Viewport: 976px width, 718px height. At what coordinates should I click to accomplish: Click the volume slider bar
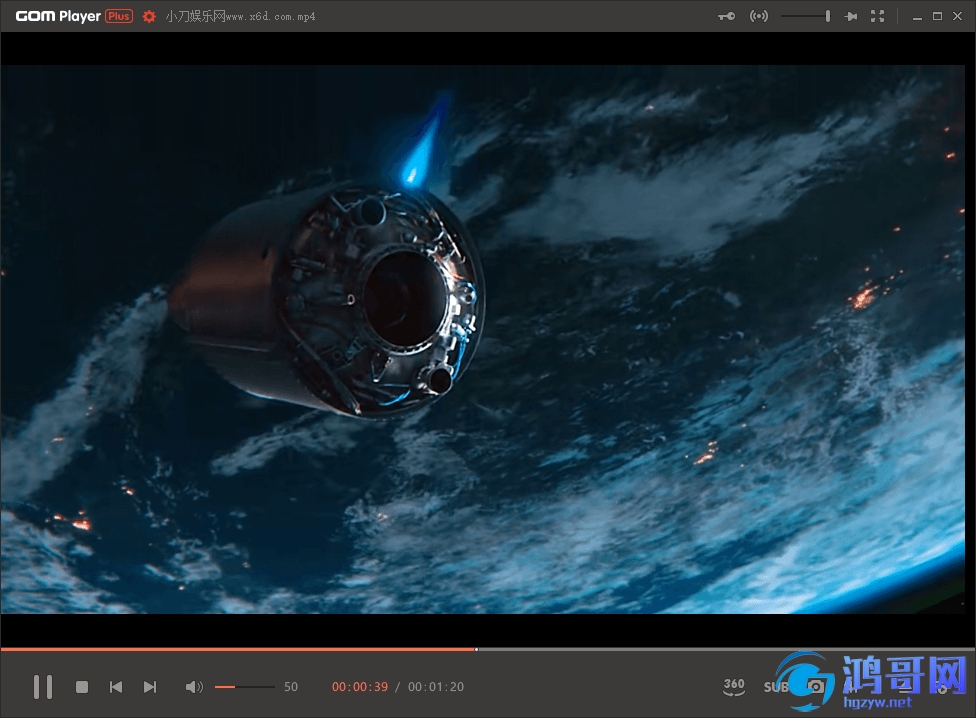(245, 687)
